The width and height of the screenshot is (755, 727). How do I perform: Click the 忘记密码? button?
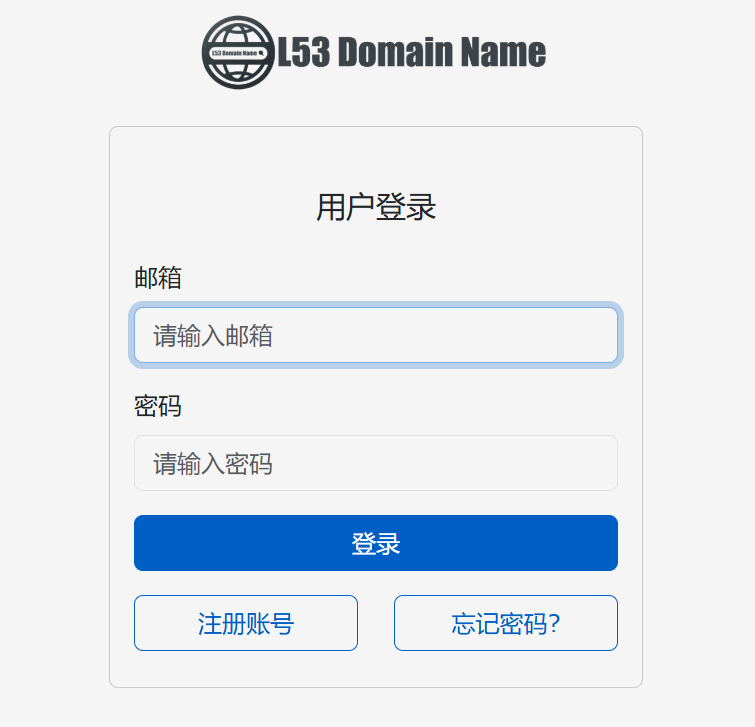tap(505, 623)
